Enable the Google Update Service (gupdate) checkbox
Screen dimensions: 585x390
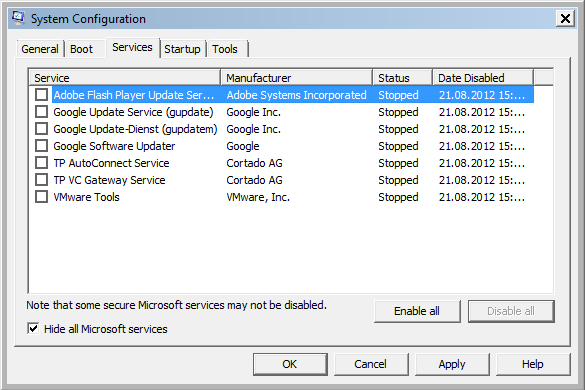pyautogui.click(x=41, y=112)
